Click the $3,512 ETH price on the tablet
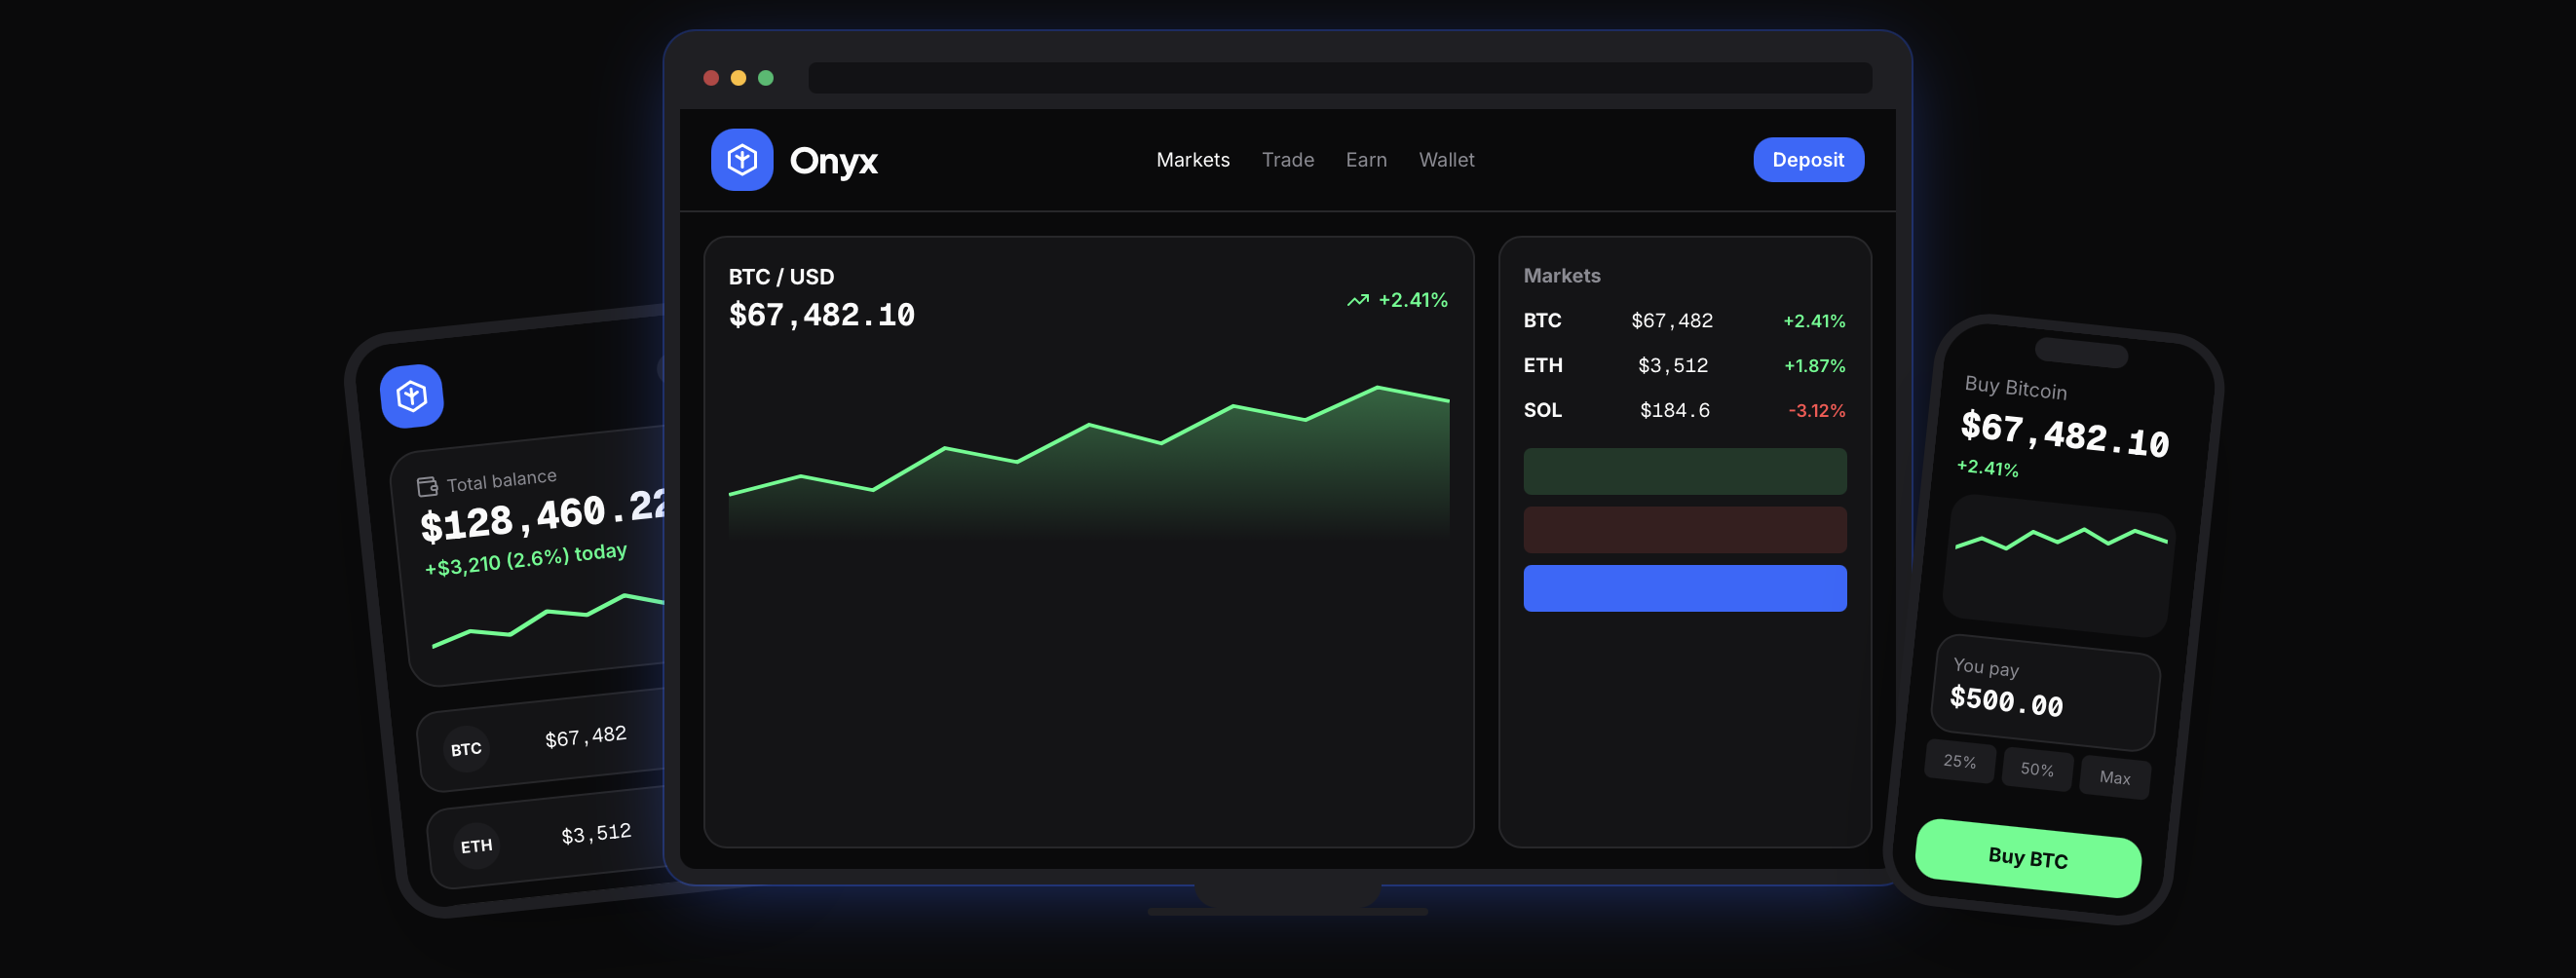Screen dimensions: 2576x978 pos(596,834)
